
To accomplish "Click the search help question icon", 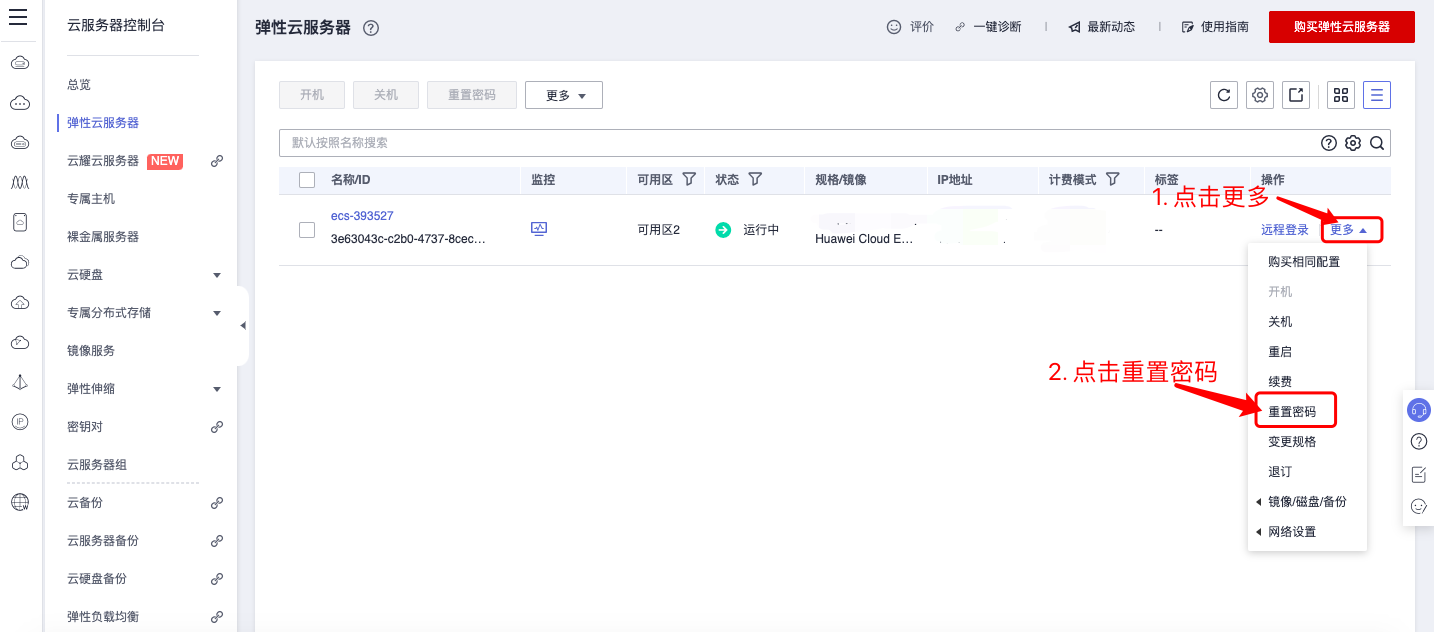I will (x=1329, y=143).
